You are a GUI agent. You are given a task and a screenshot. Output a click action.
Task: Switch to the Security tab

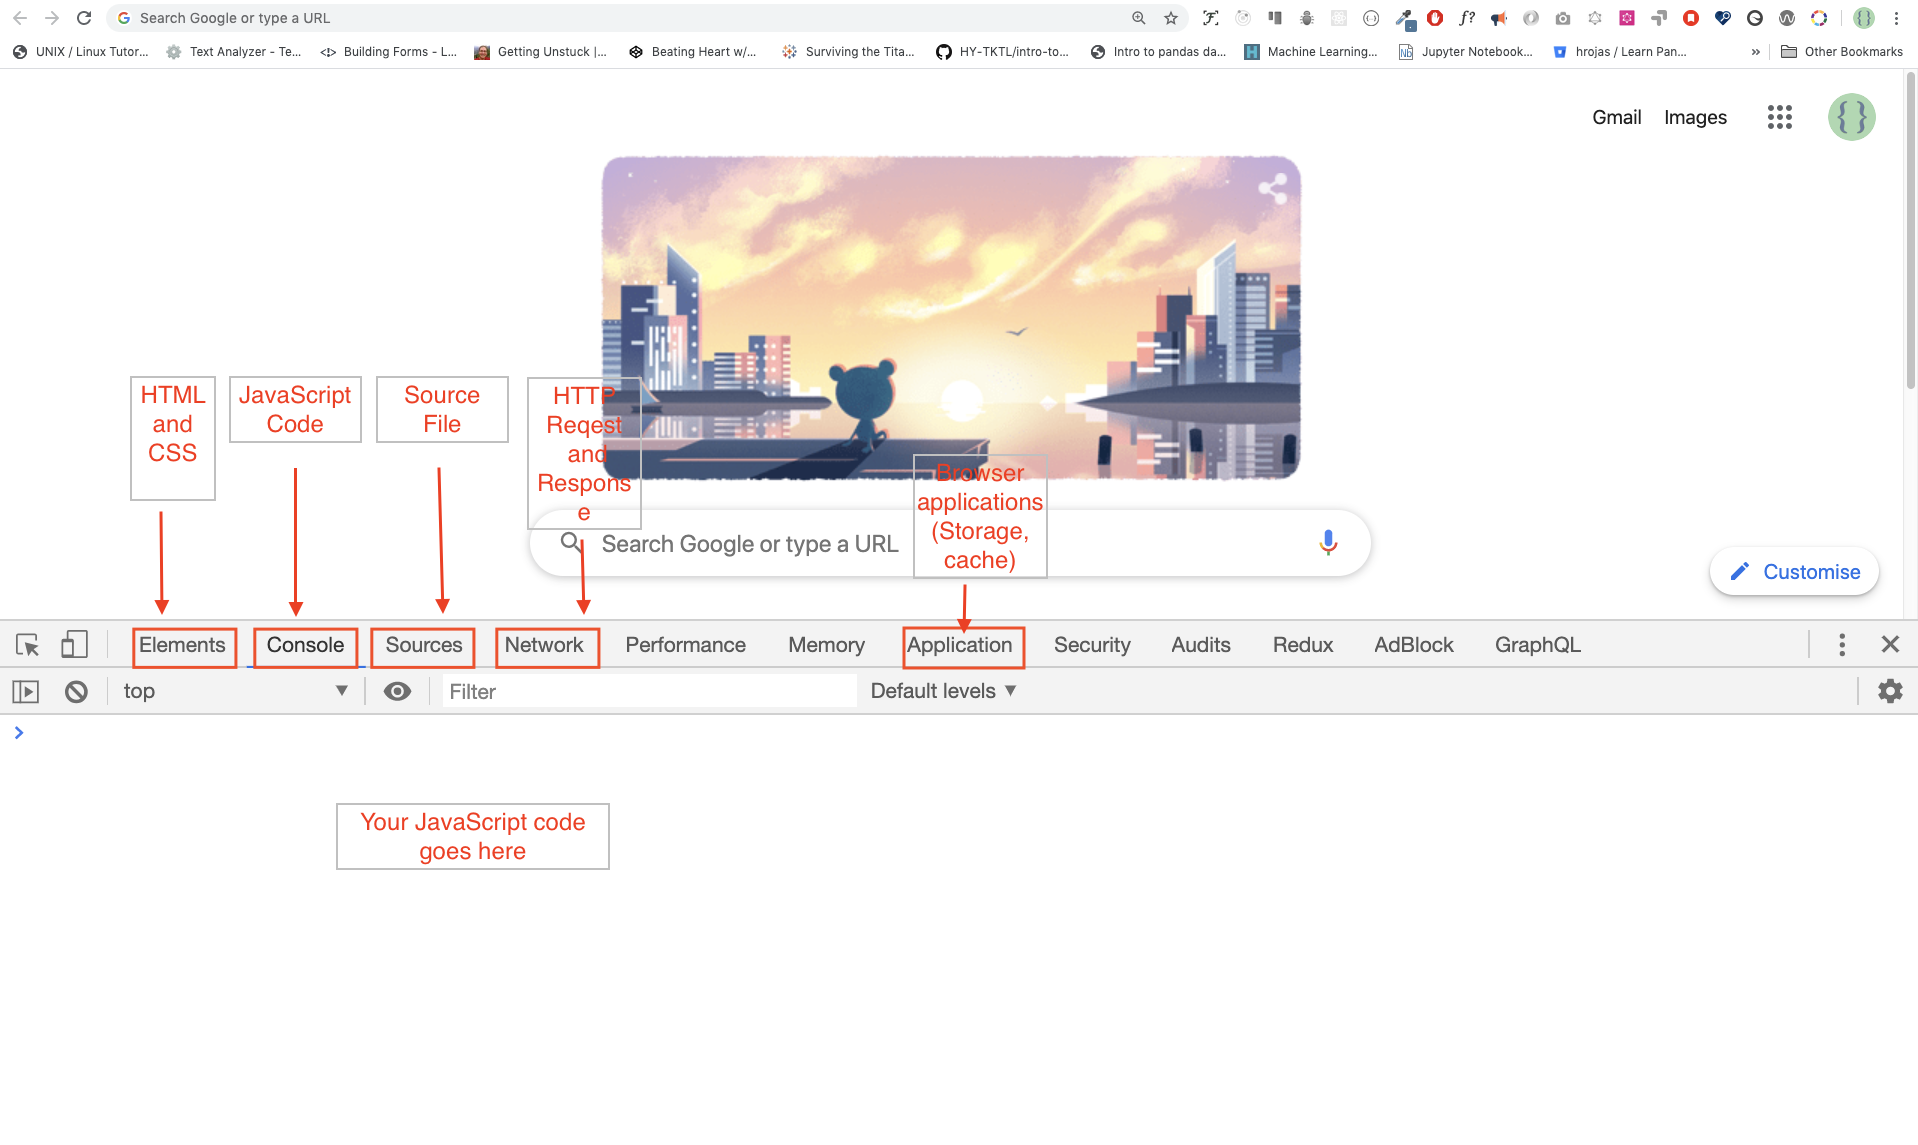pos(1092,645)
